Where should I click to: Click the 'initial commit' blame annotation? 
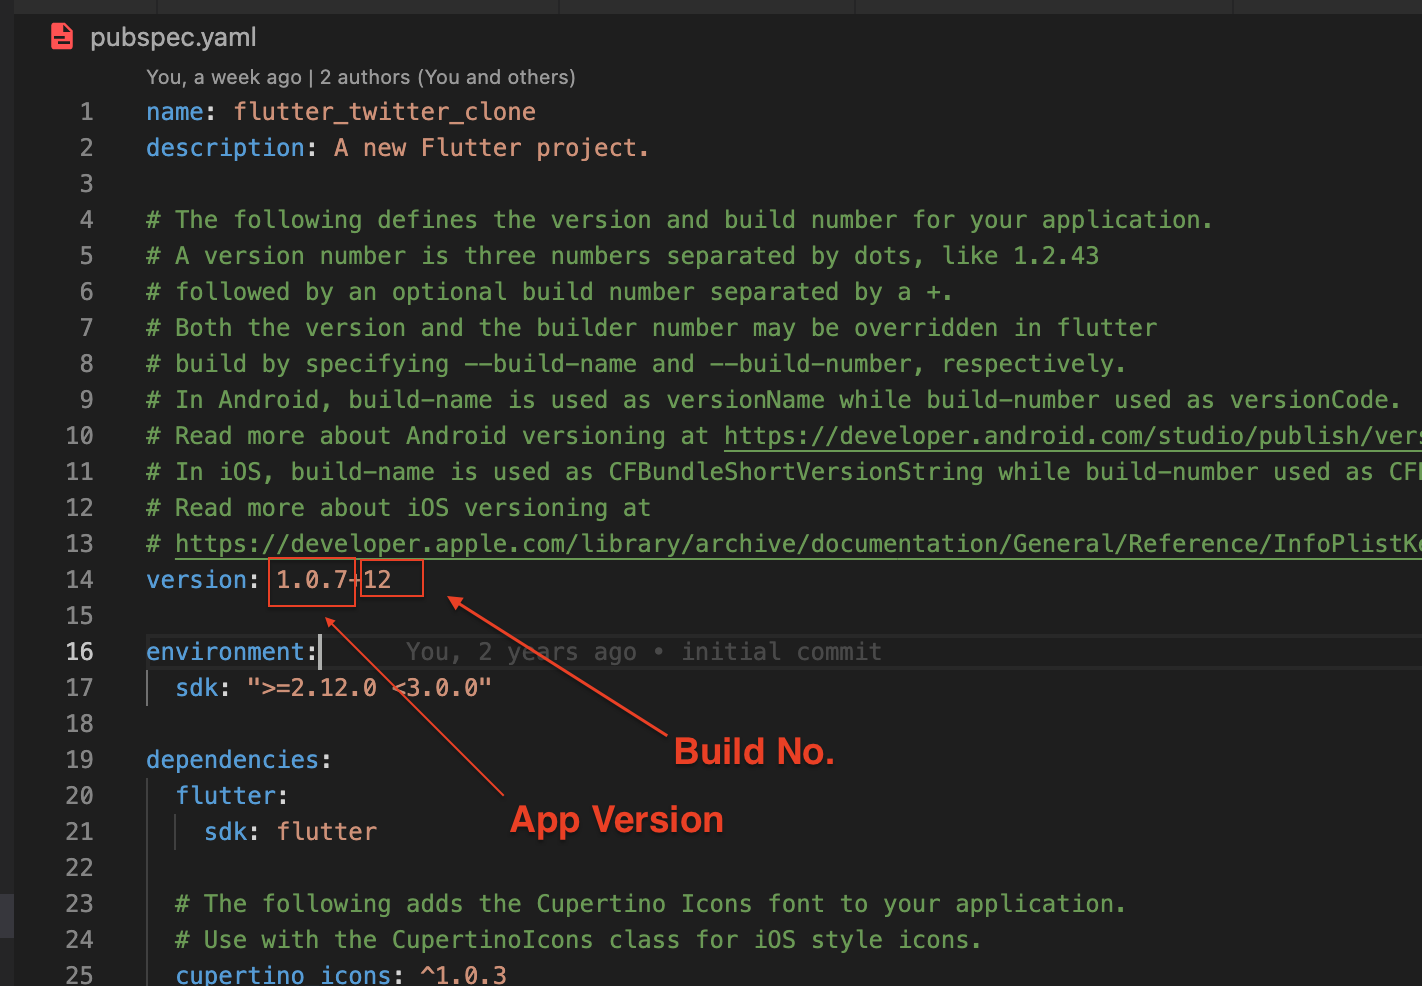coord(781,651)
